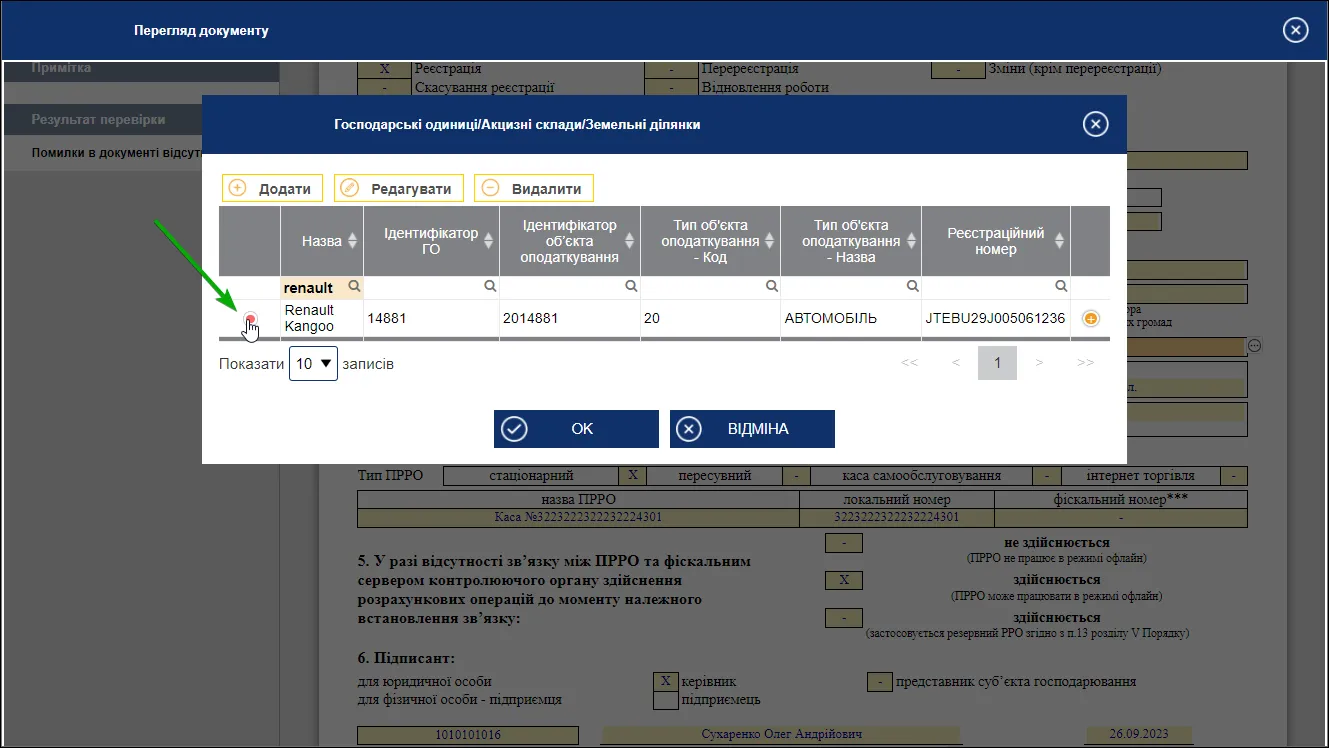Image resolution: width=1329 pixels, height=748 pixels.
Task: Click Додати to add a unit
Action: click(x=272, y=188)
